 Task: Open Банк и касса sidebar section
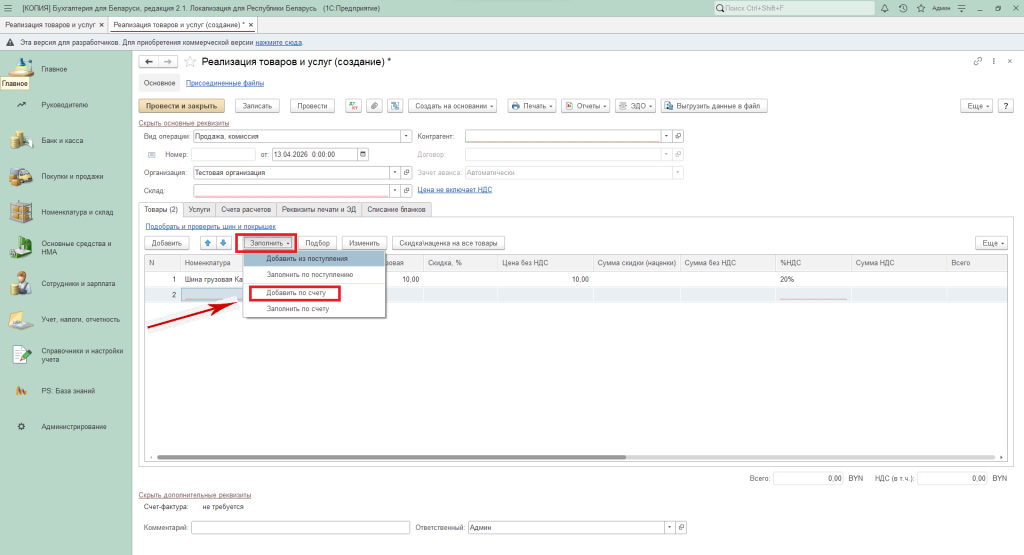(x=61, y=140)
